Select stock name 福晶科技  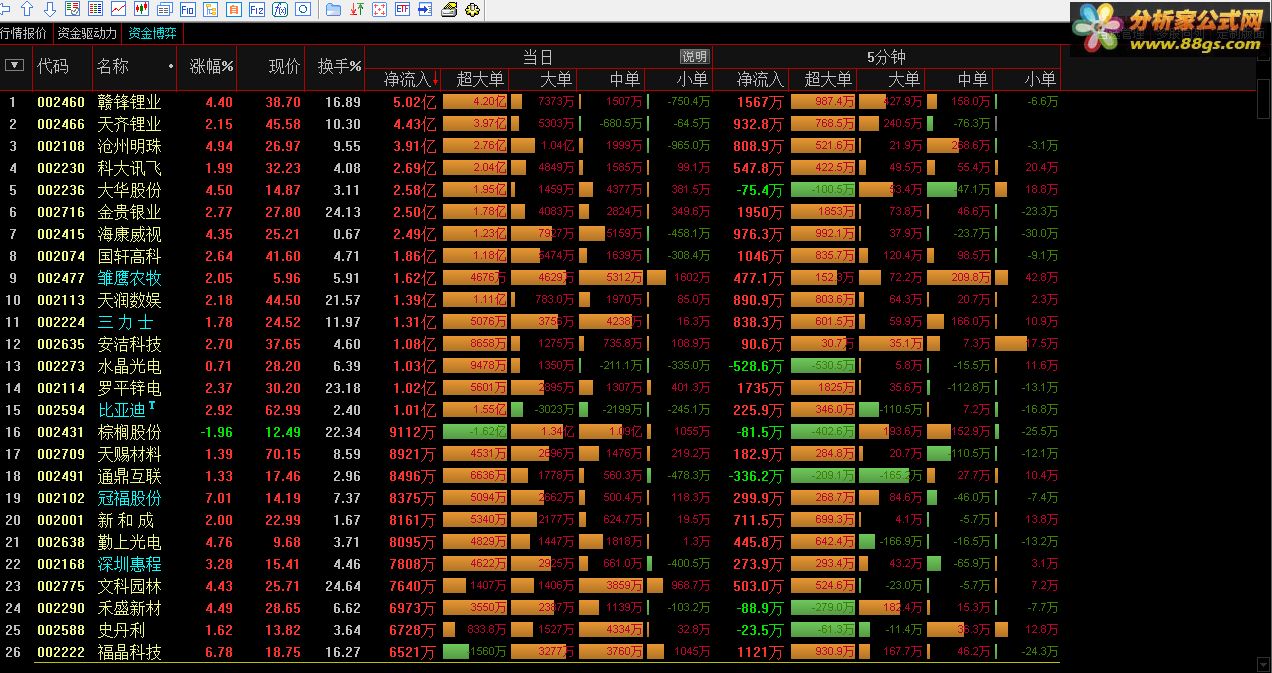click(129, 652)
